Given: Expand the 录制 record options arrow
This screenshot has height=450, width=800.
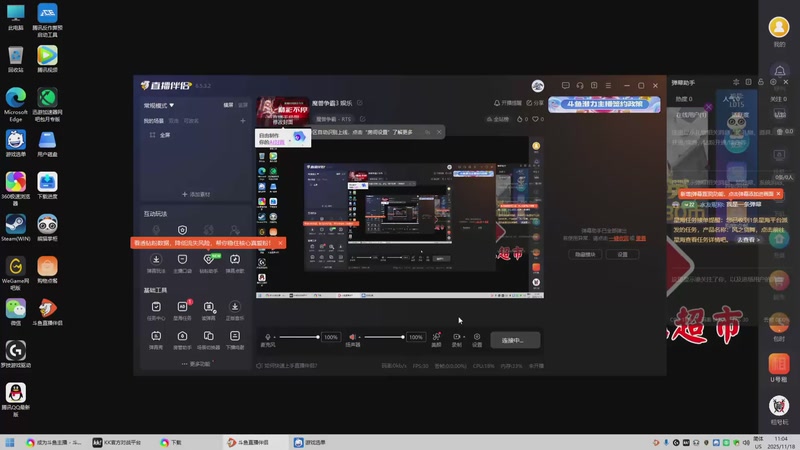Looking at the screenshot, I should (464, 337).
